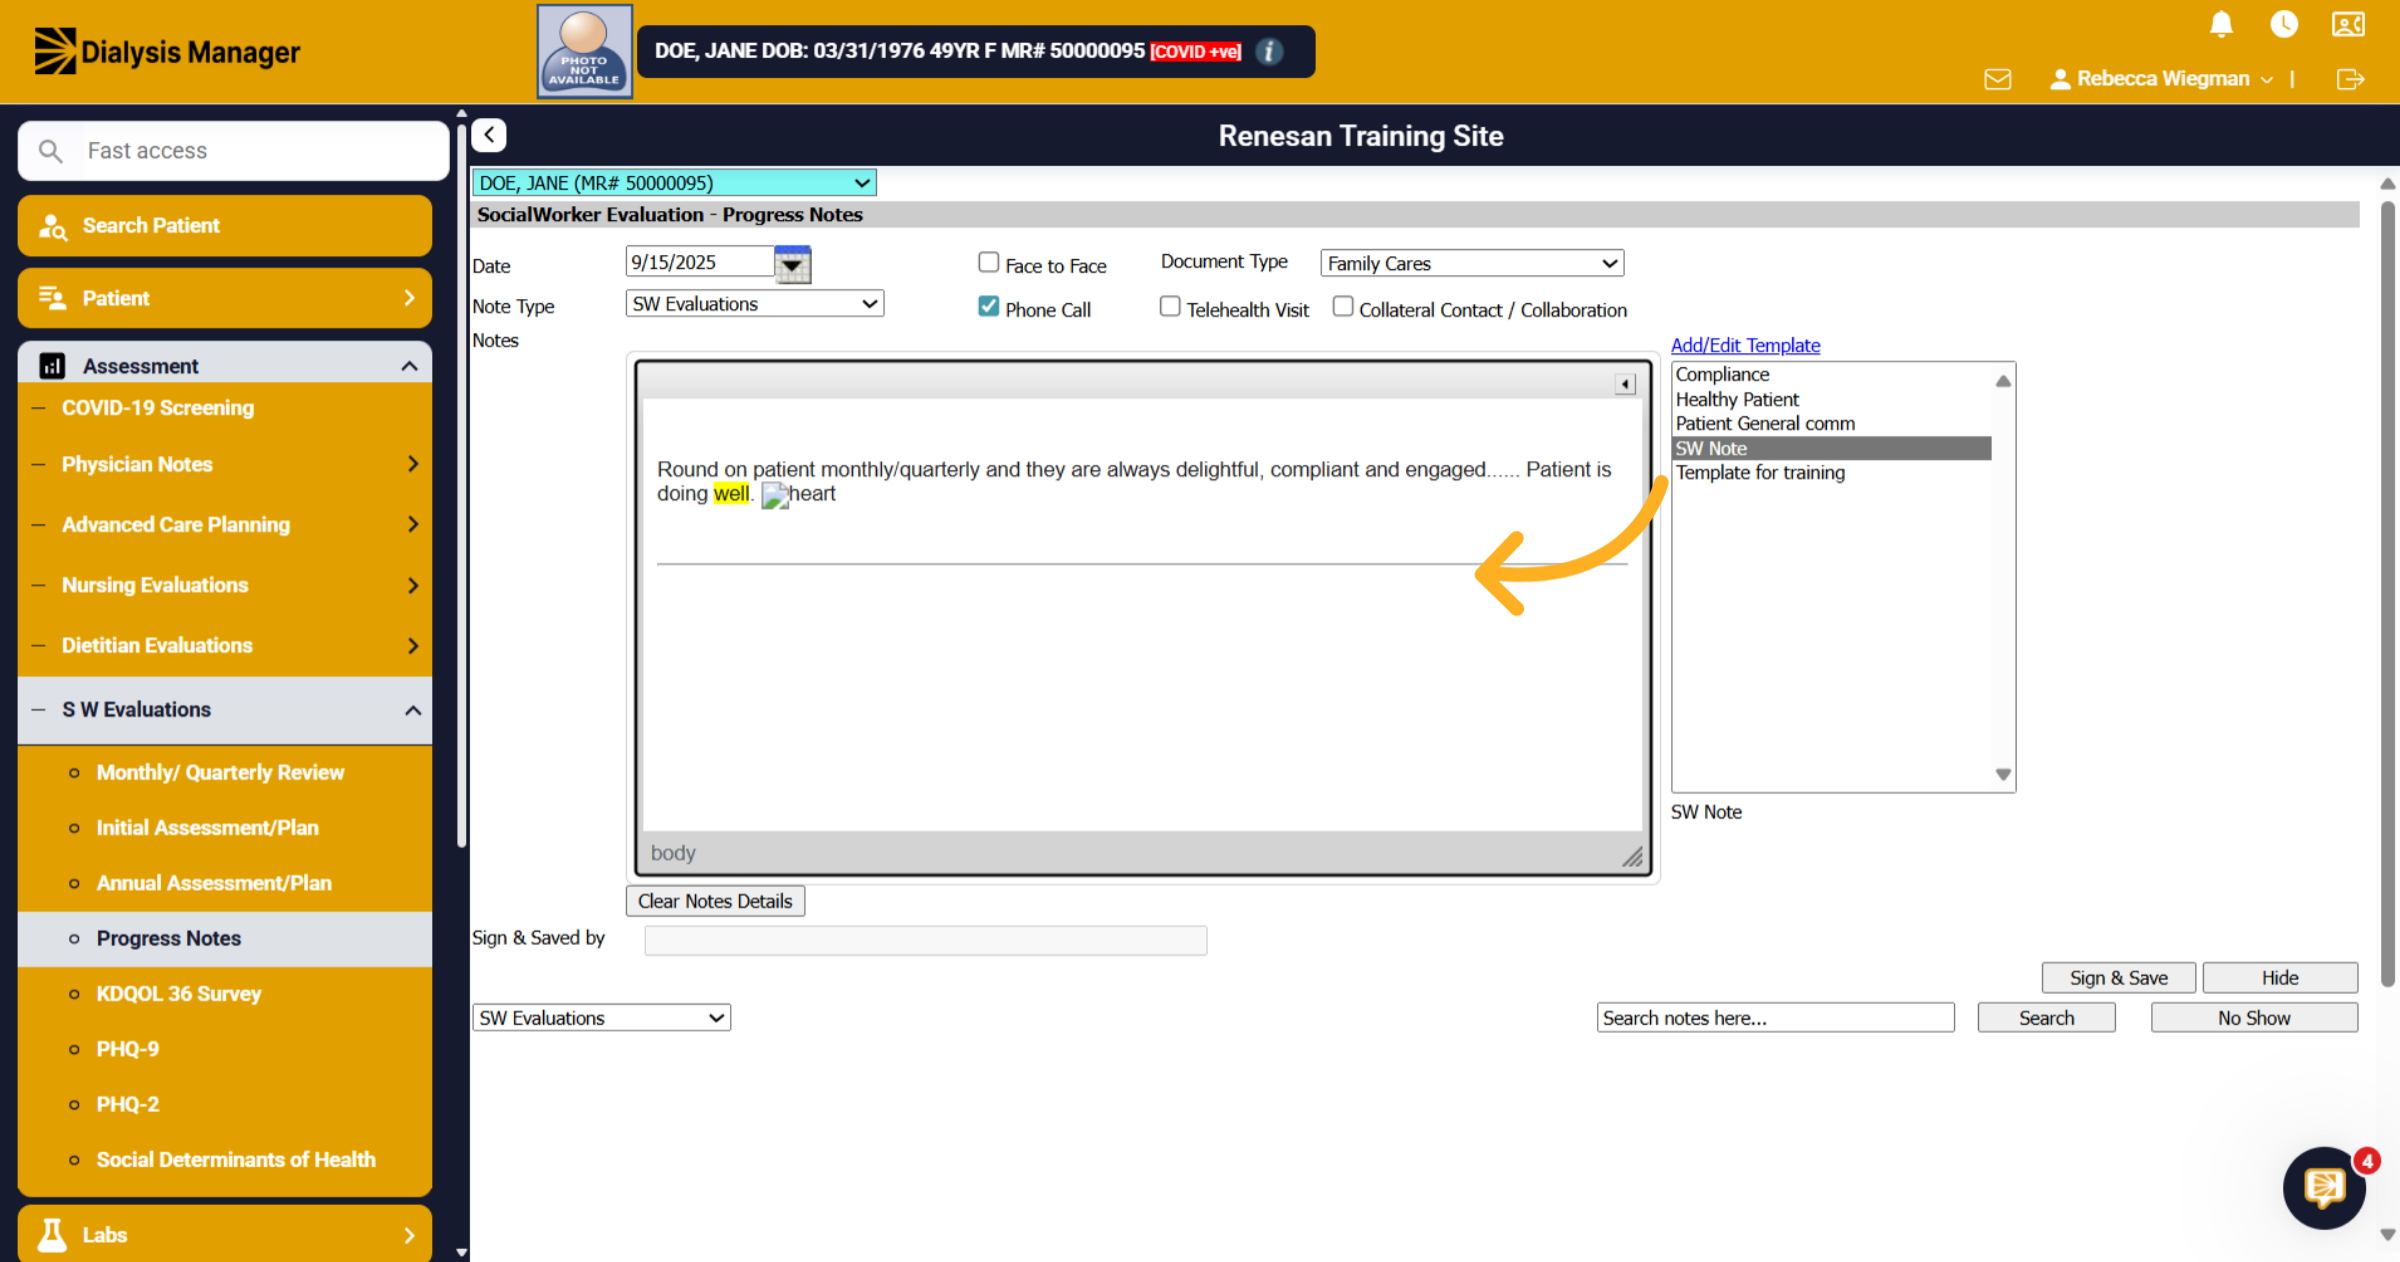Open the KDQOL 36 Survey item
The image size is (2400, 1262).
point(178,993)
